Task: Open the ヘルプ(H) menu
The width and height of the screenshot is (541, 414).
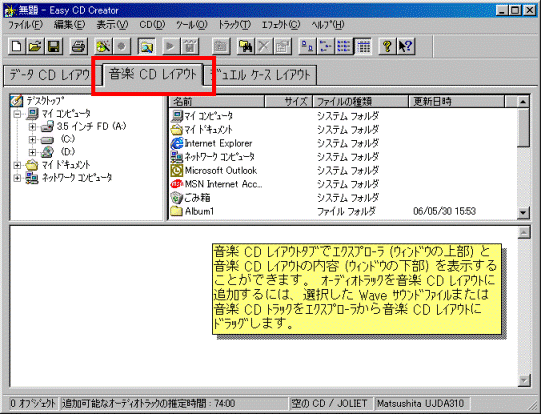Action: click(x=328, y=25)
